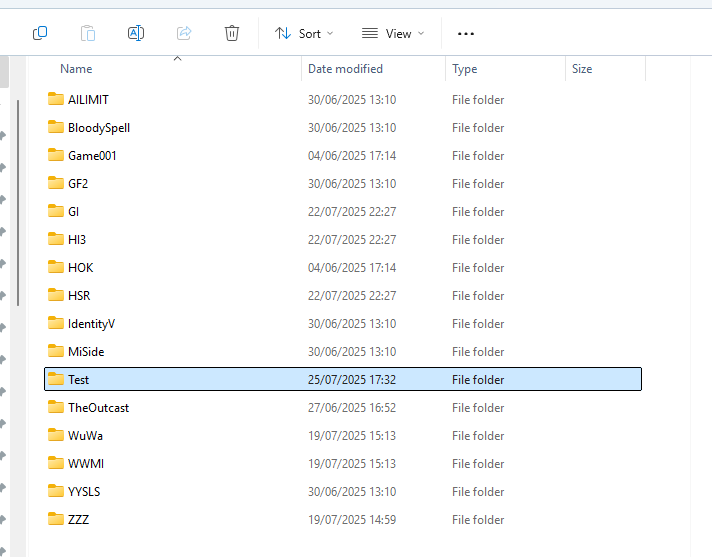Click the date 25/07/2025 17:32 of Test
Screen dimensions: 712x557
pos(352,380)
